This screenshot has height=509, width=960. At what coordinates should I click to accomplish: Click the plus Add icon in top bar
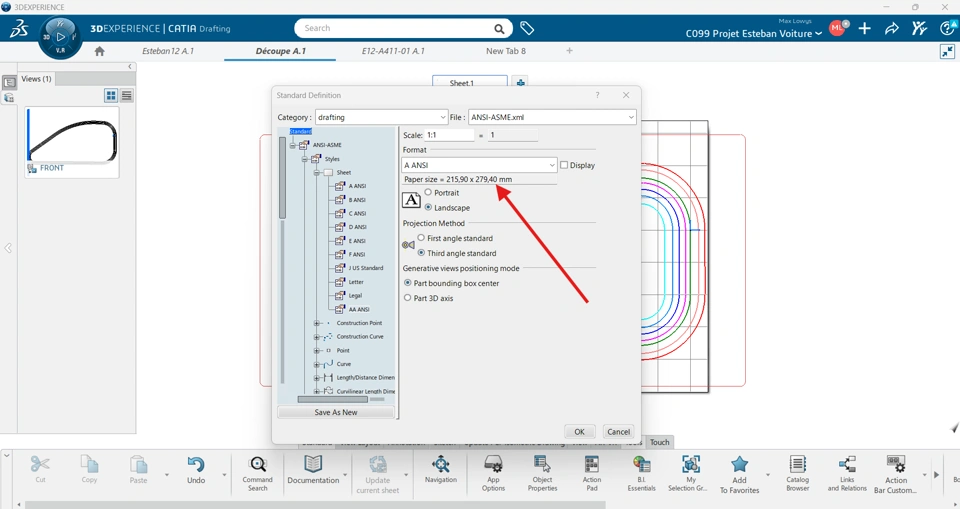(x=864, y=28)
